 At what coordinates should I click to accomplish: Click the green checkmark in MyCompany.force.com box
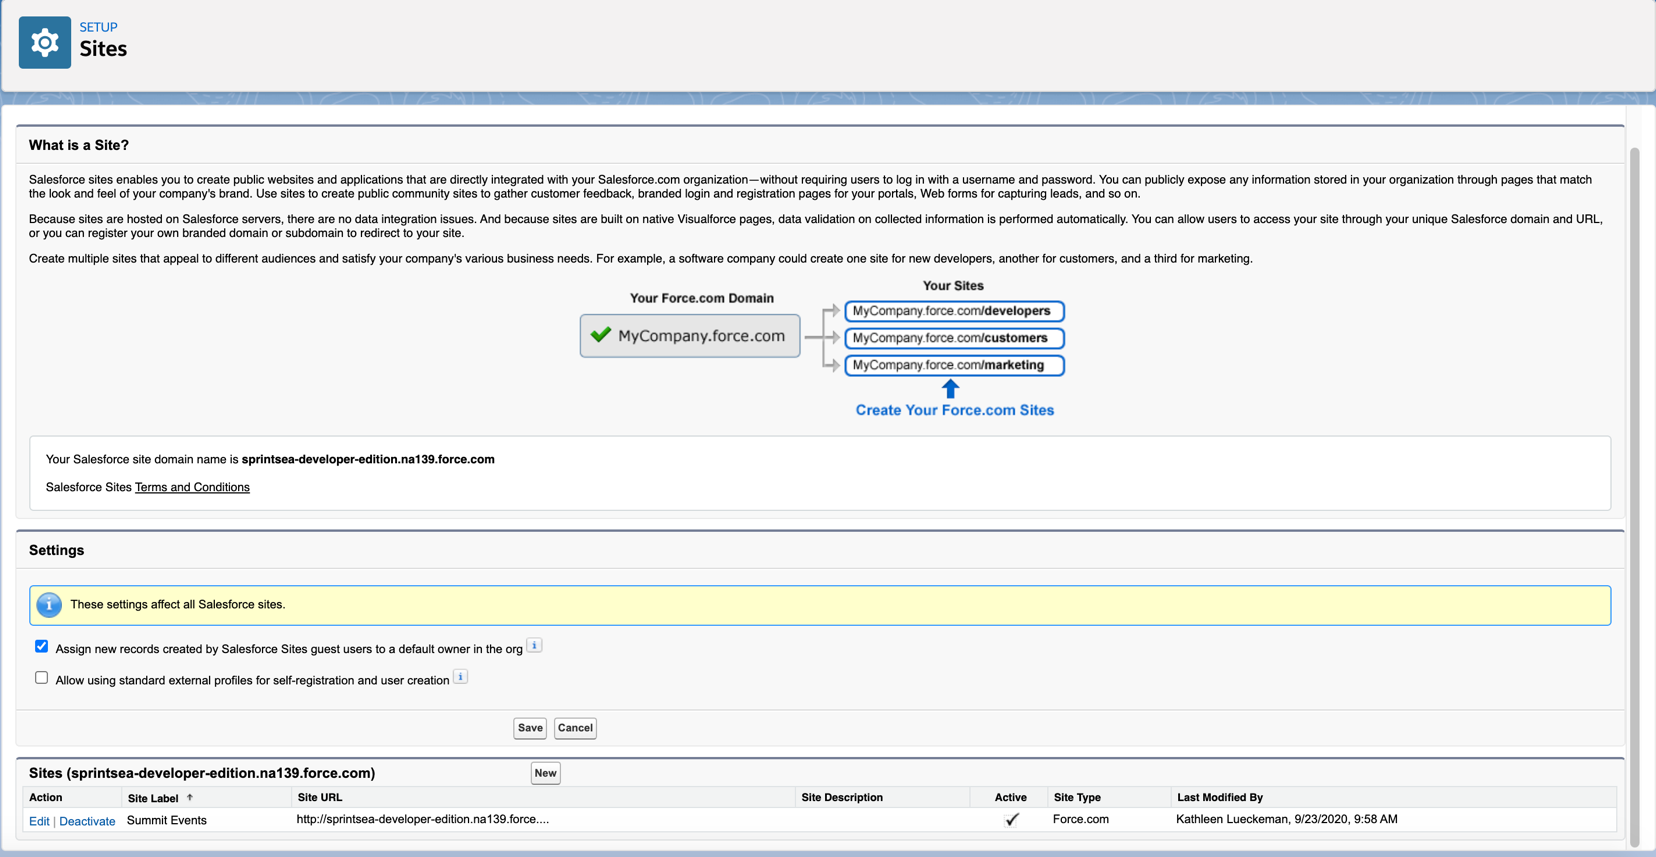tap(601, 335)
